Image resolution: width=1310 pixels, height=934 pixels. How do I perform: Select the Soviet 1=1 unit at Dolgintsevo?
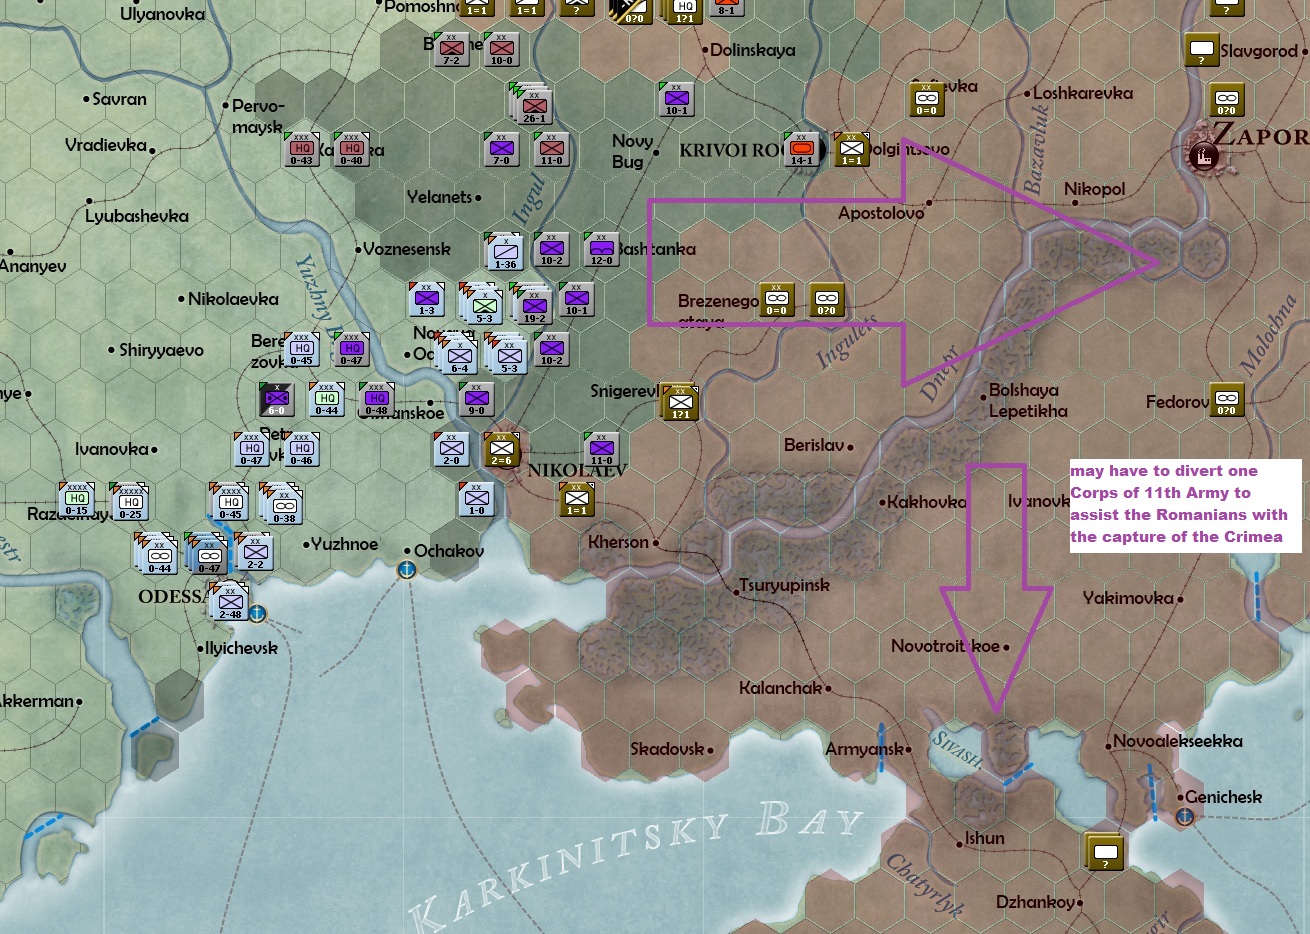pyautogui.click(x=852, y=149)
